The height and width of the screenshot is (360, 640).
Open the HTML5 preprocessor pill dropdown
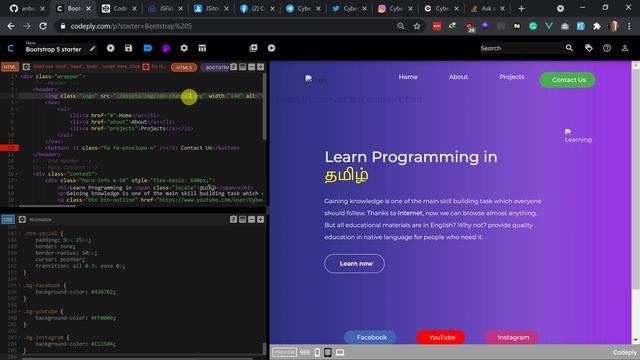coord(184,67)
